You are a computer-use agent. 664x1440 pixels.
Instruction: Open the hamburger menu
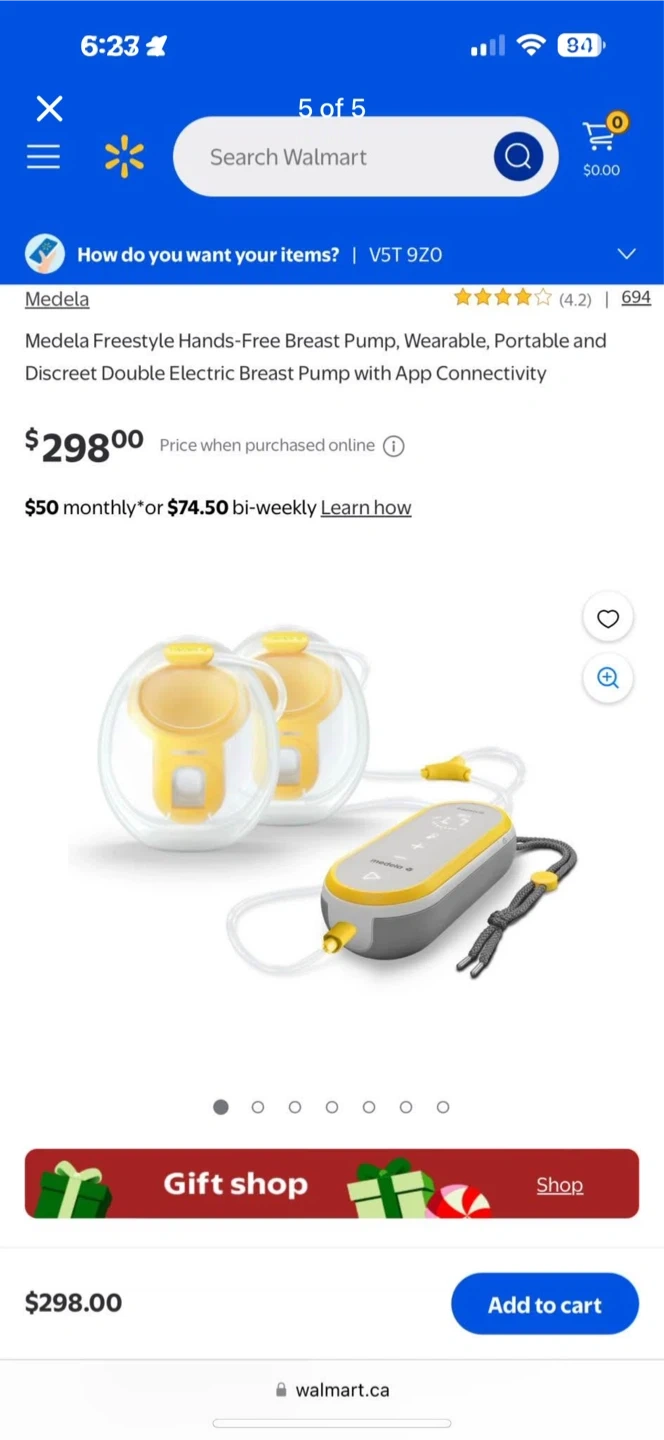point(43,157)
